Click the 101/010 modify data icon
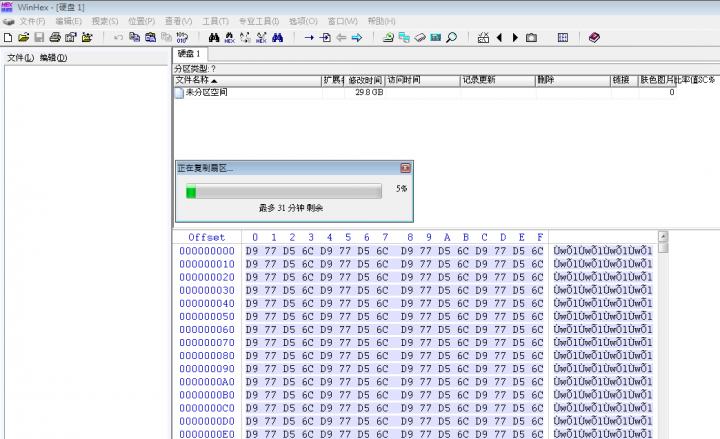 182,38
